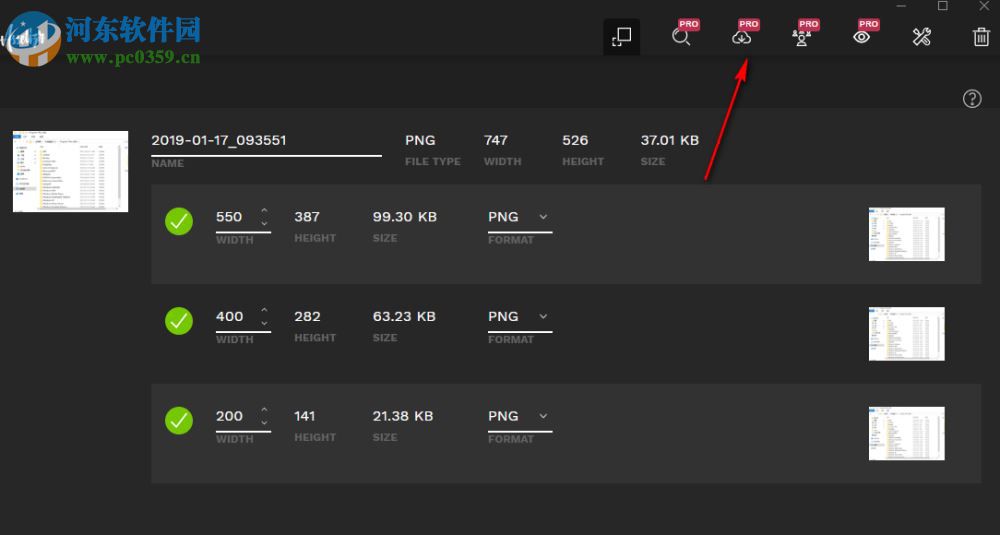
Task: Close the application window
Action: [984, 6]
